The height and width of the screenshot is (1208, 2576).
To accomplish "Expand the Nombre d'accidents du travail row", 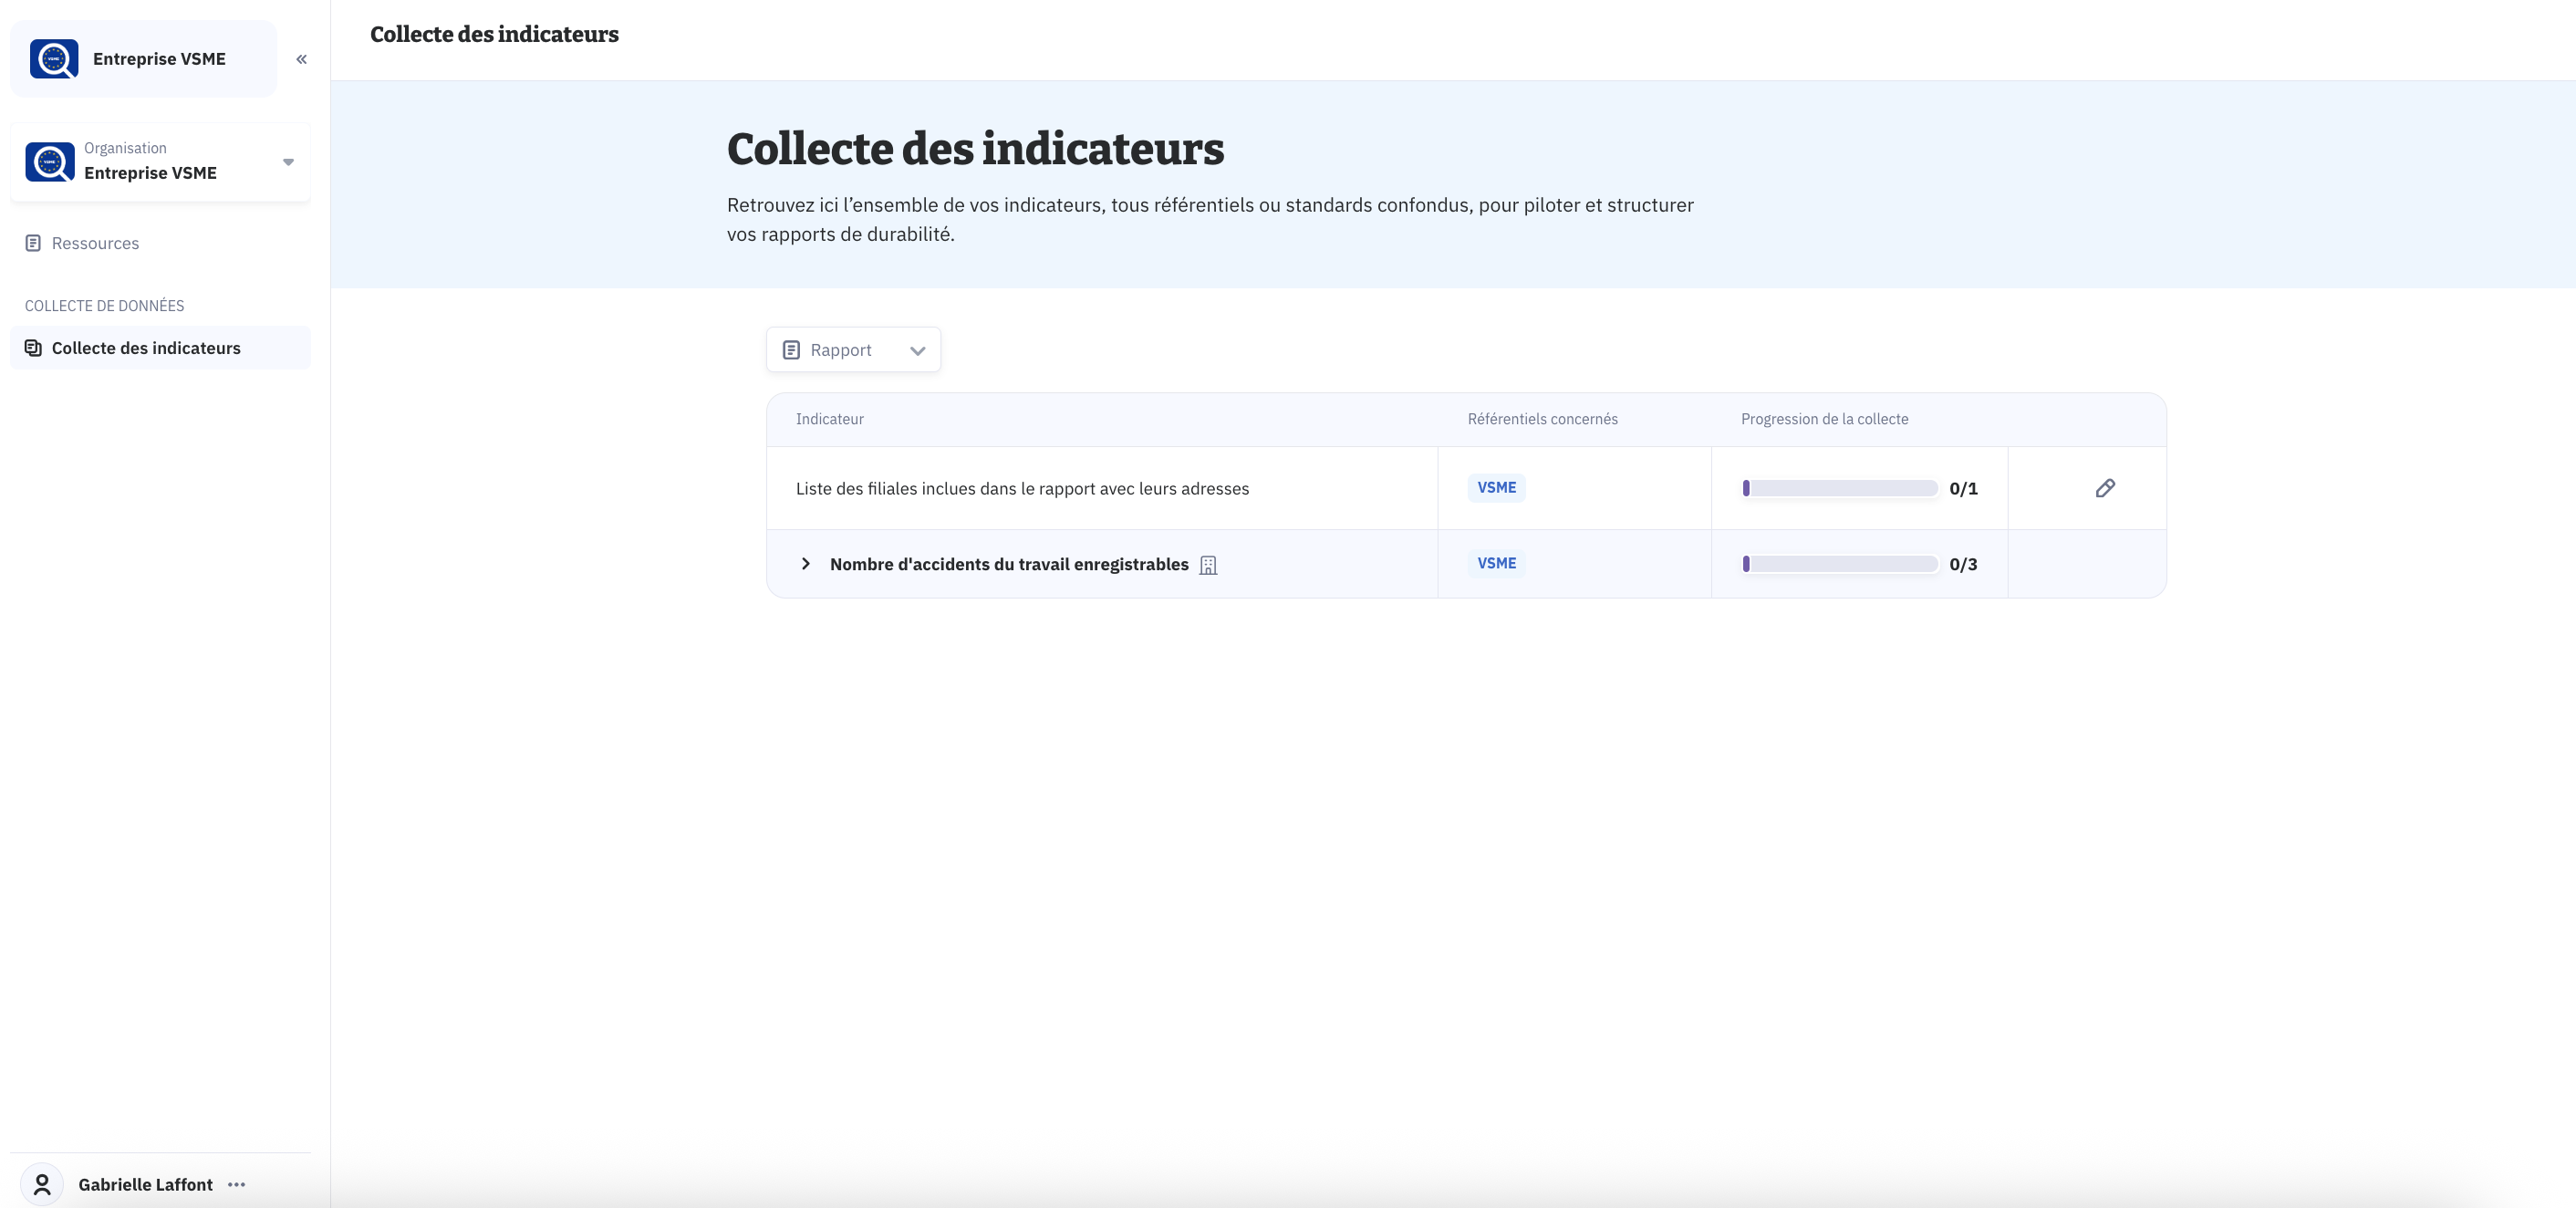I will (x=805, y=564).
